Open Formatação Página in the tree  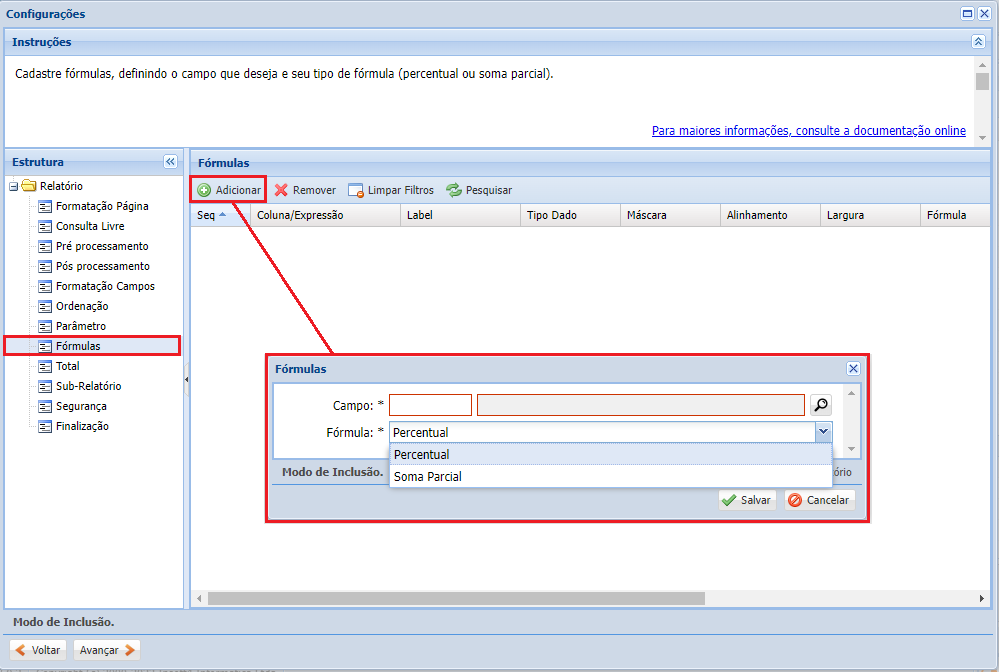click(x=102, y=206)
